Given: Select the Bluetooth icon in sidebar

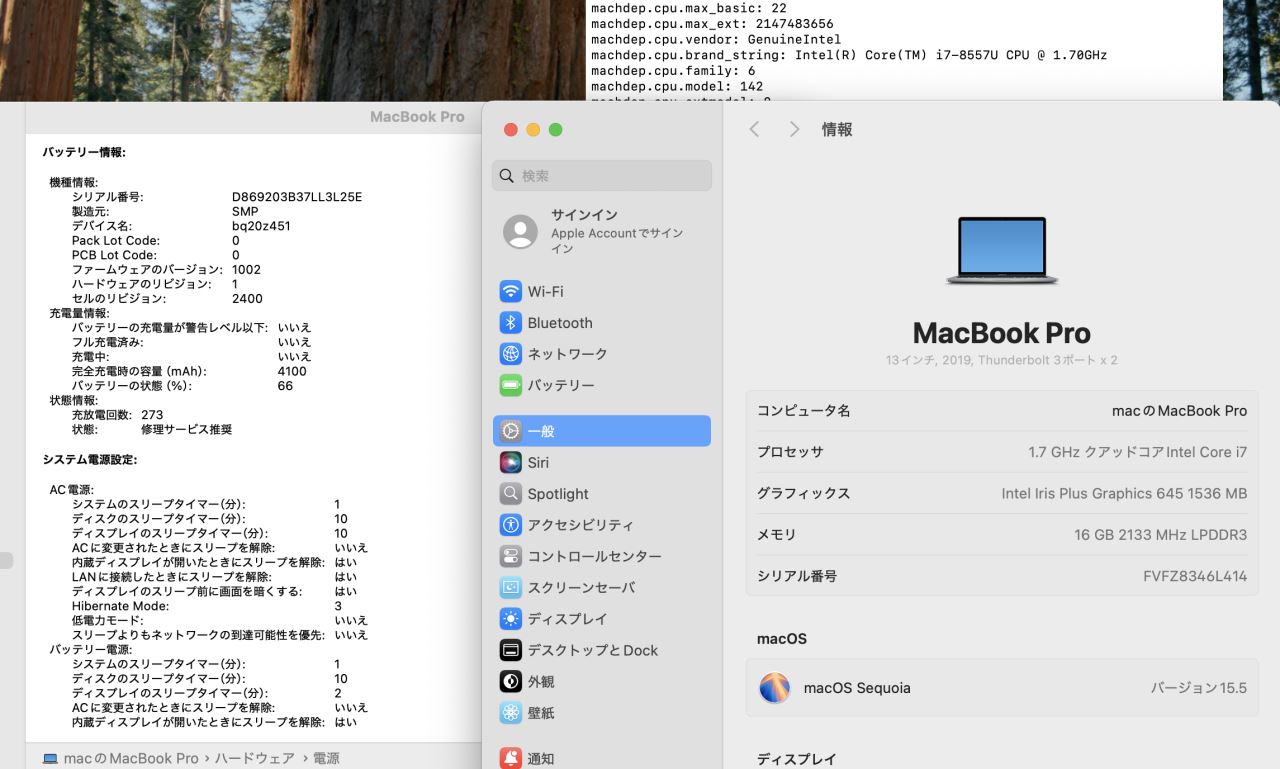Looking at the screenshot, I should click(x=511, y=323).
